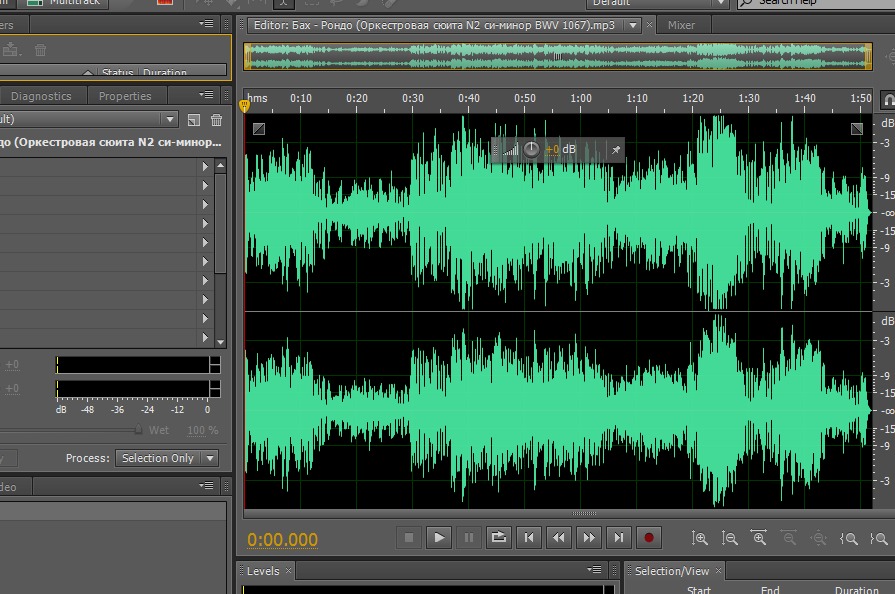Pin the HUD volume overlay
Viewport: 895px width, 594px height.
coord(616,150)
